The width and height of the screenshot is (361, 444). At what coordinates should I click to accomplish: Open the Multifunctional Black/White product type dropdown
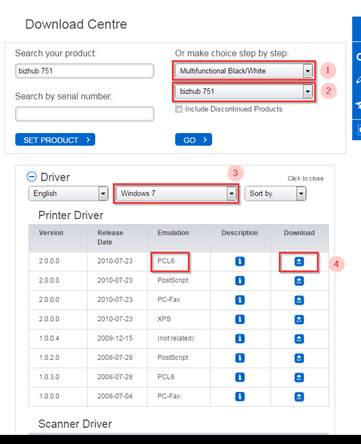pos(244,71)
